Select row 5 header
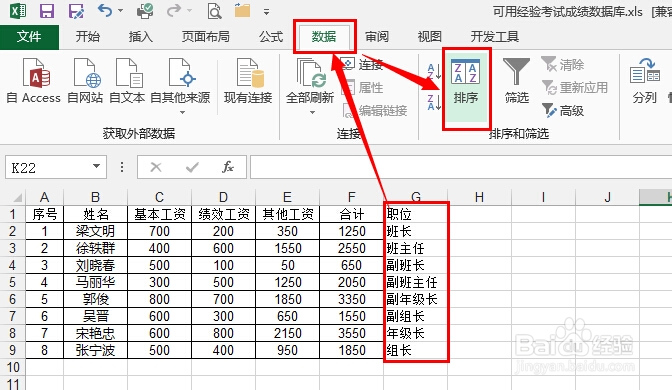The image size is (672, 390). tap(12, 282)
